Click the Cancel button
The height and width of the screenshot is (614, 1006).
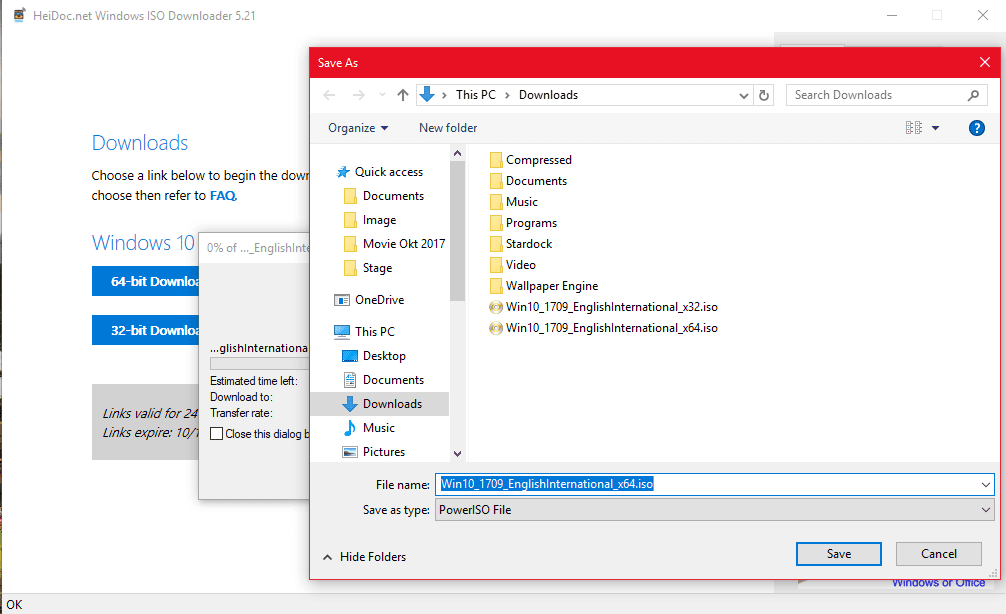tap(939, 554)
